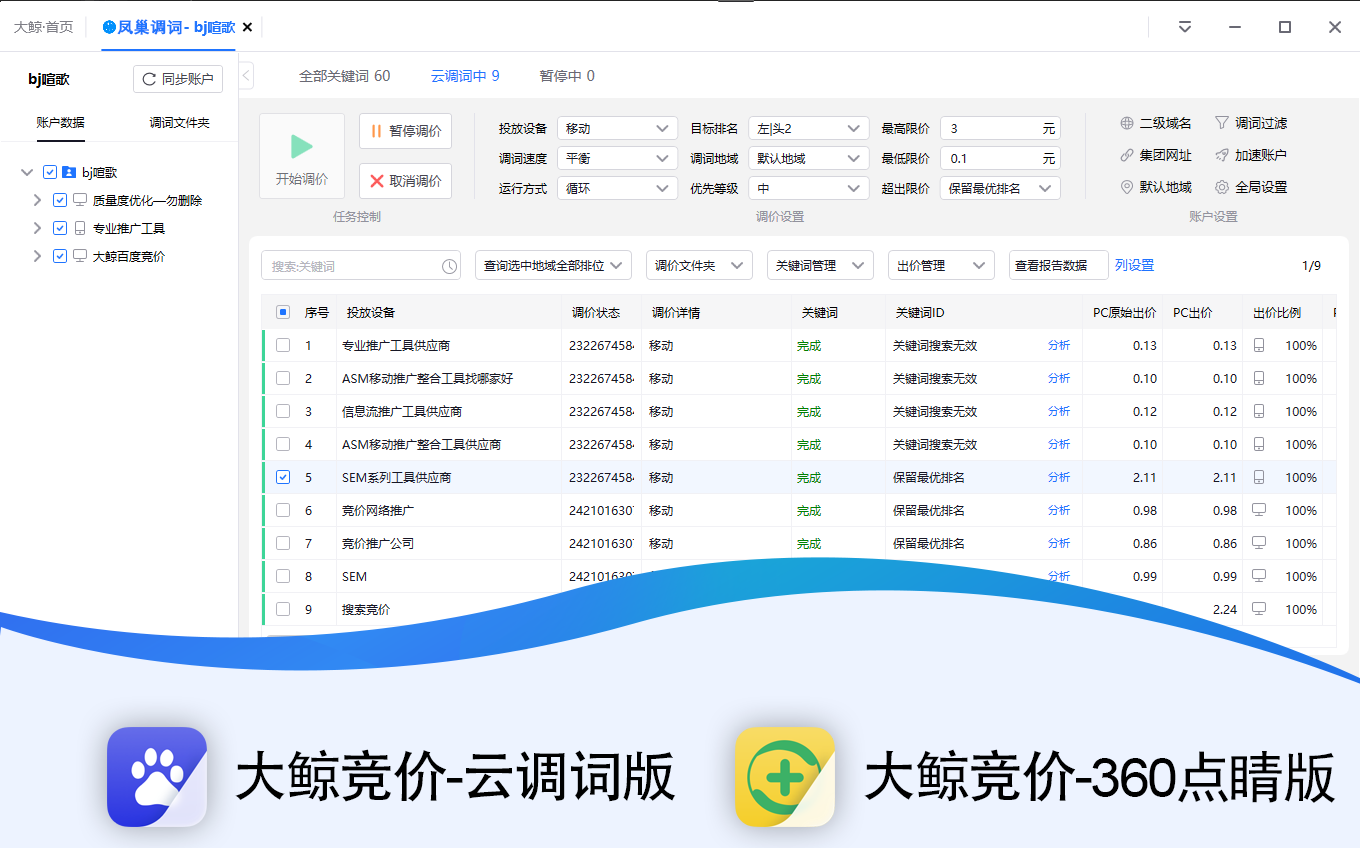The image size is (1360, 848).
Task: Open the 调词速度 dropdown showing 平衡
Action: click(618, 158)
